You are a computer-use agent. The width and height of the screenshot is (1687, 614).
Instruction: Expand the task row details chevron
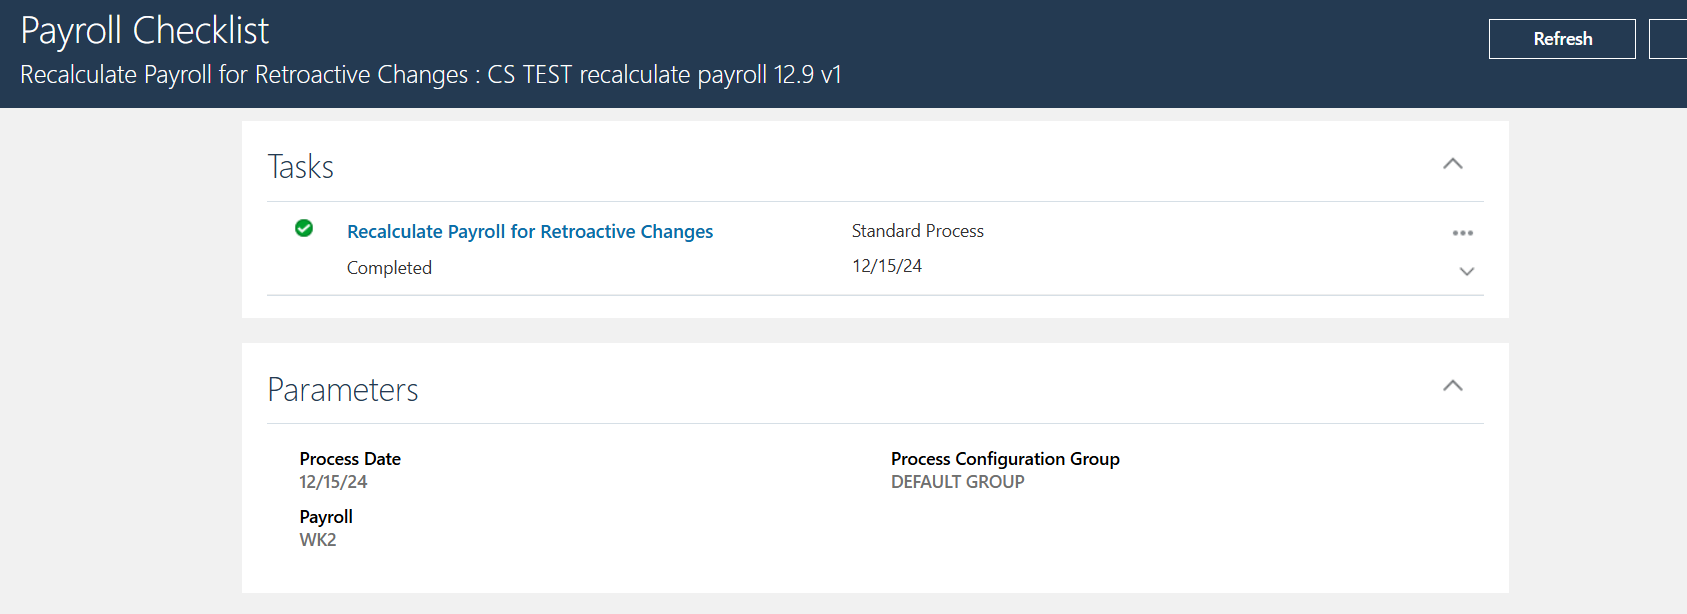click(x=1467, y=271)
